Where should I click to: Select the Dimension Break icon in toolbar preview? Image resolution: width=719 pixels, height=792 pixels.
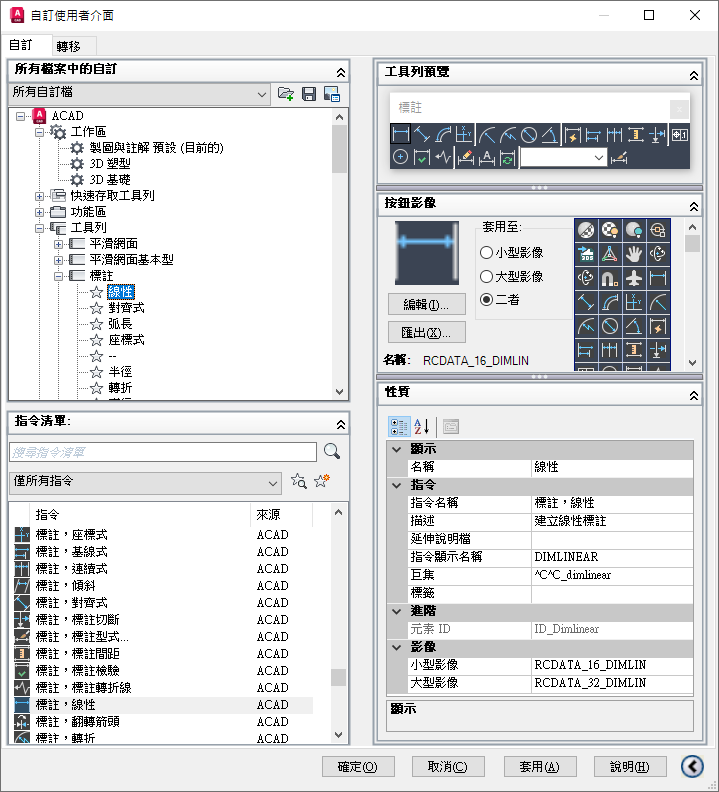pos(657,134)
